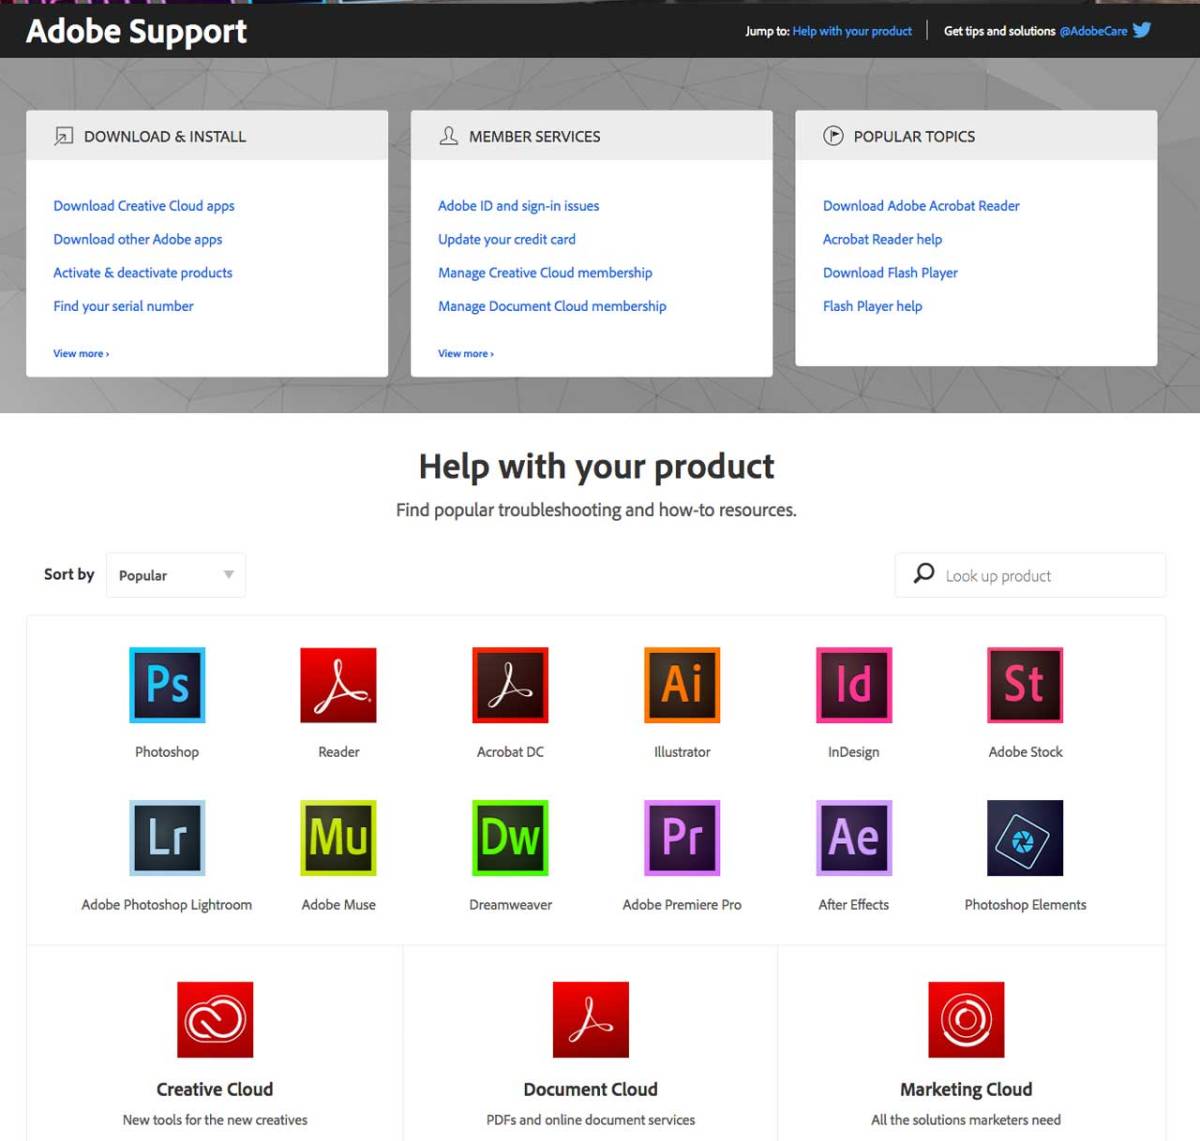The image size is (1200, 1141).
Task: Open the Photoshop product icon
Action: tap(167, 685)
